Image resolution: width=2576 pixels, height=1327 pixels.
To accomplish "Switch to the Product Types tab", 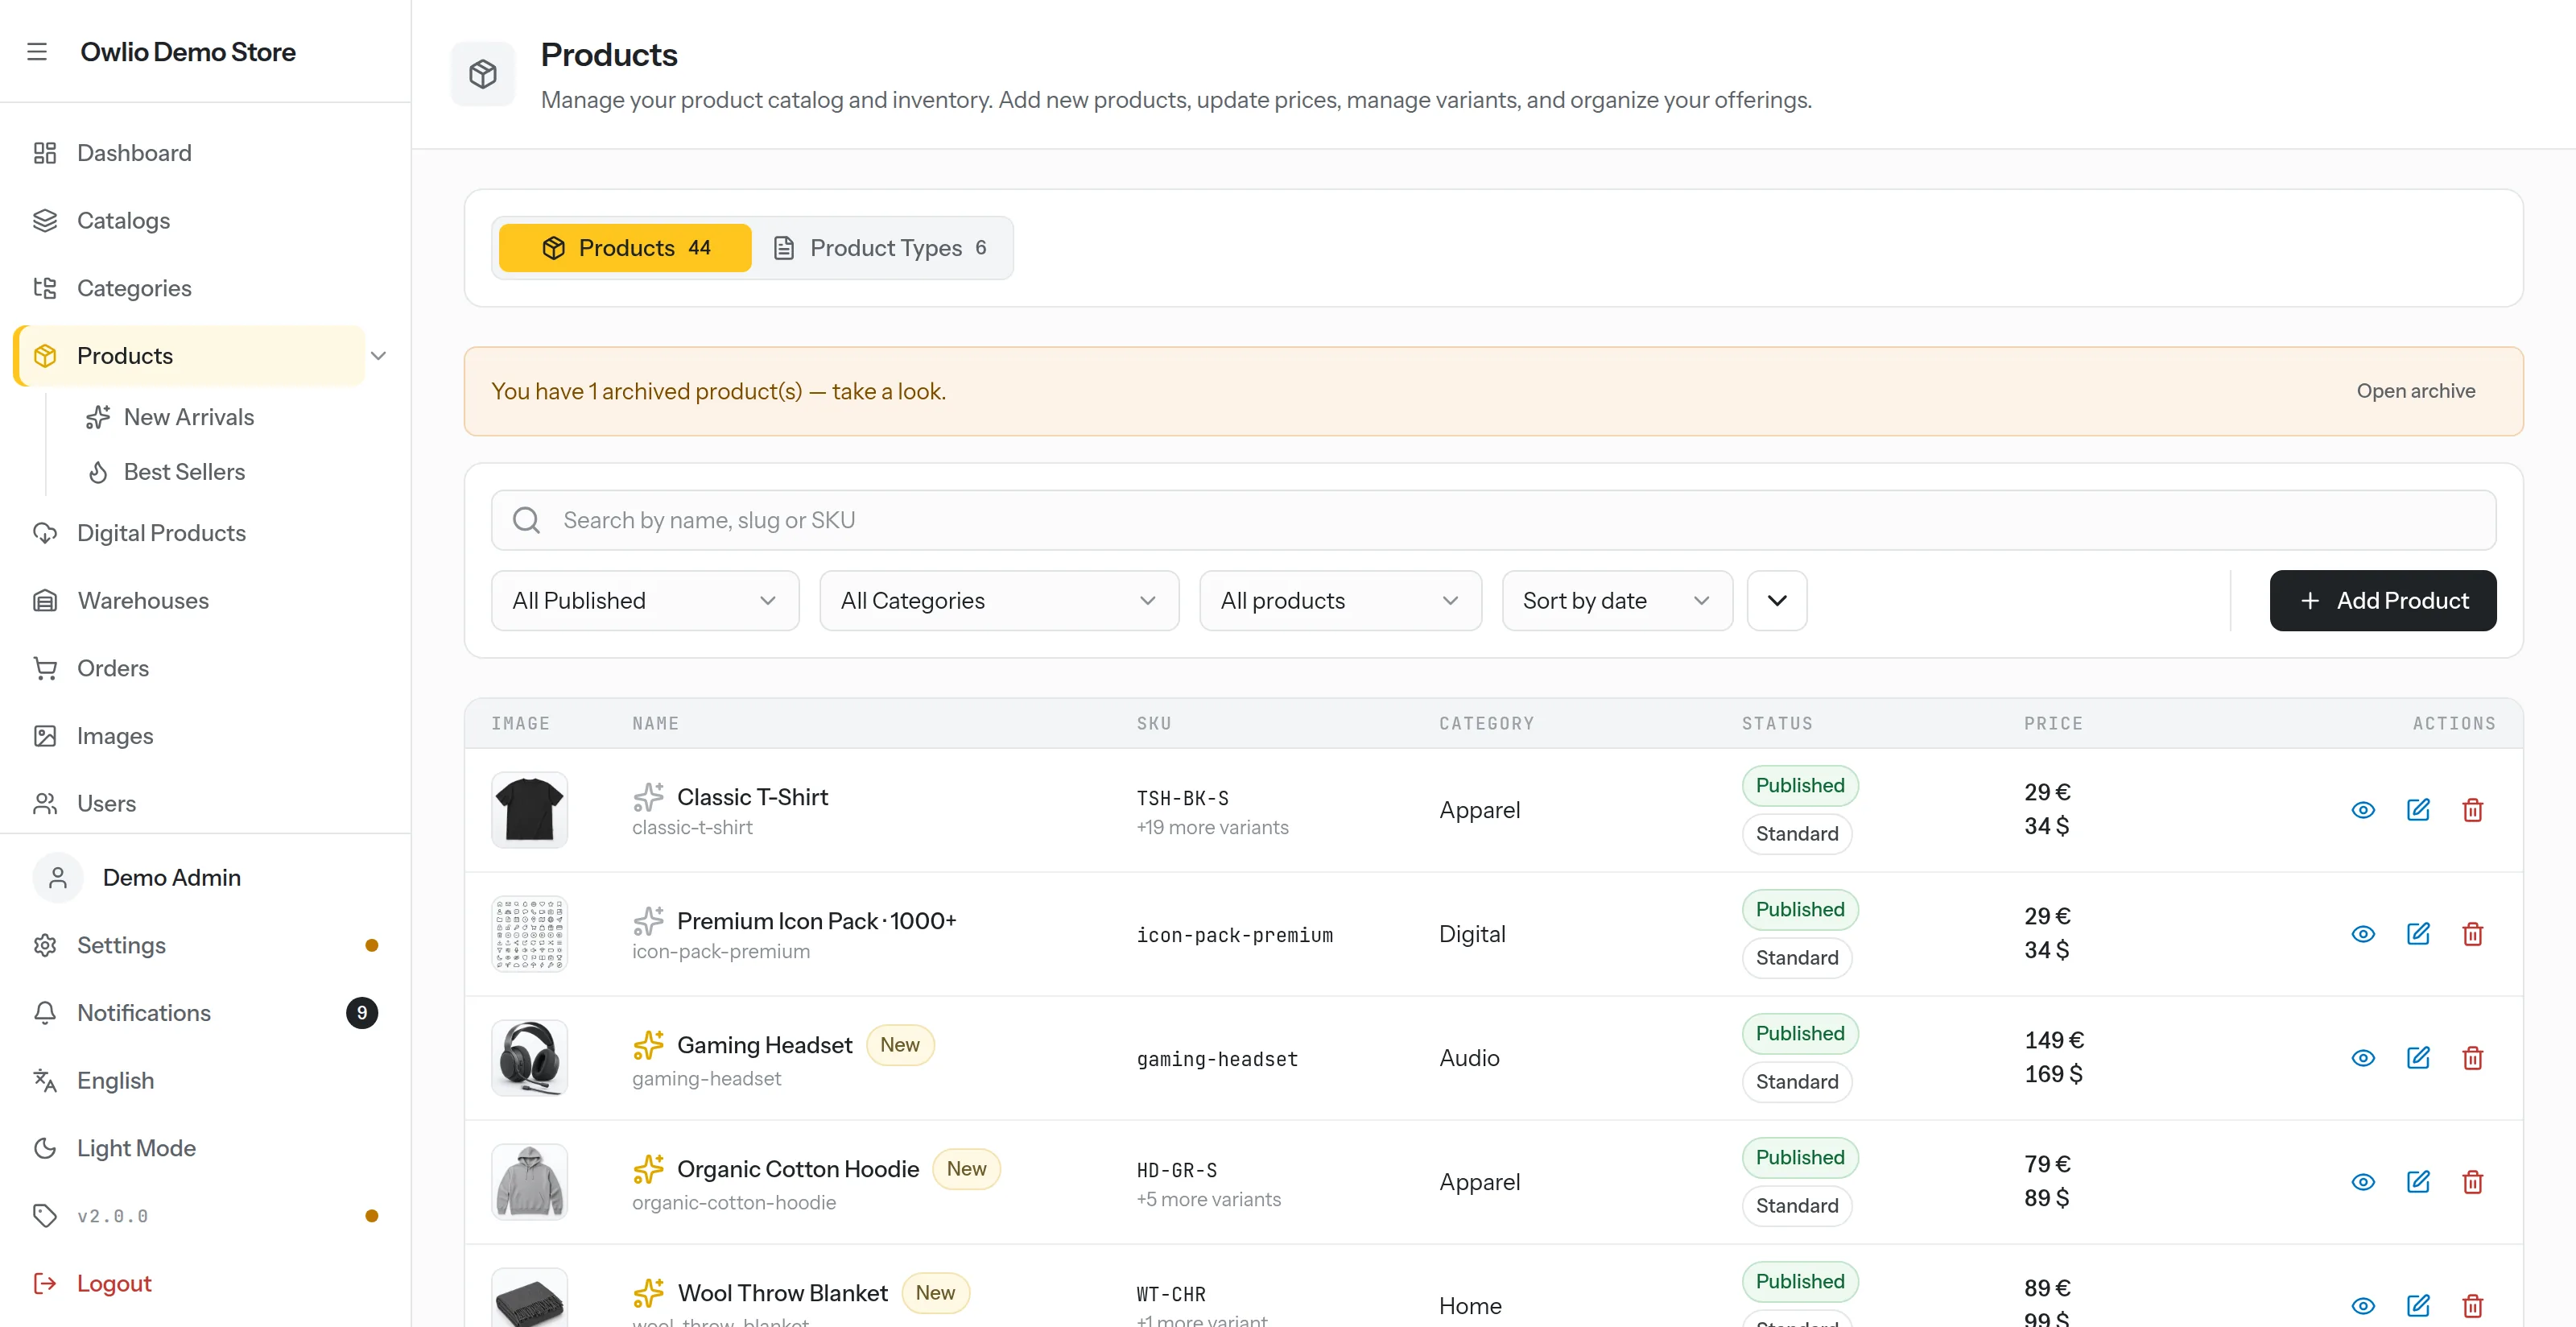I will pyautogui.click(x=882, y=248).
